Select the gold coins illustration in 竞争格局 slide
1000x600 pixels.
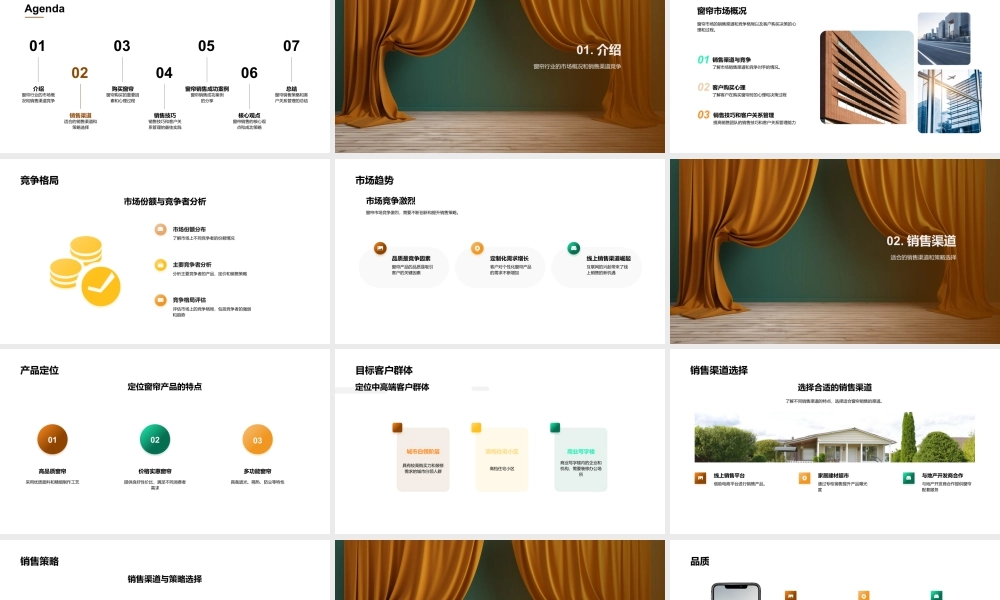click(85, 271)
